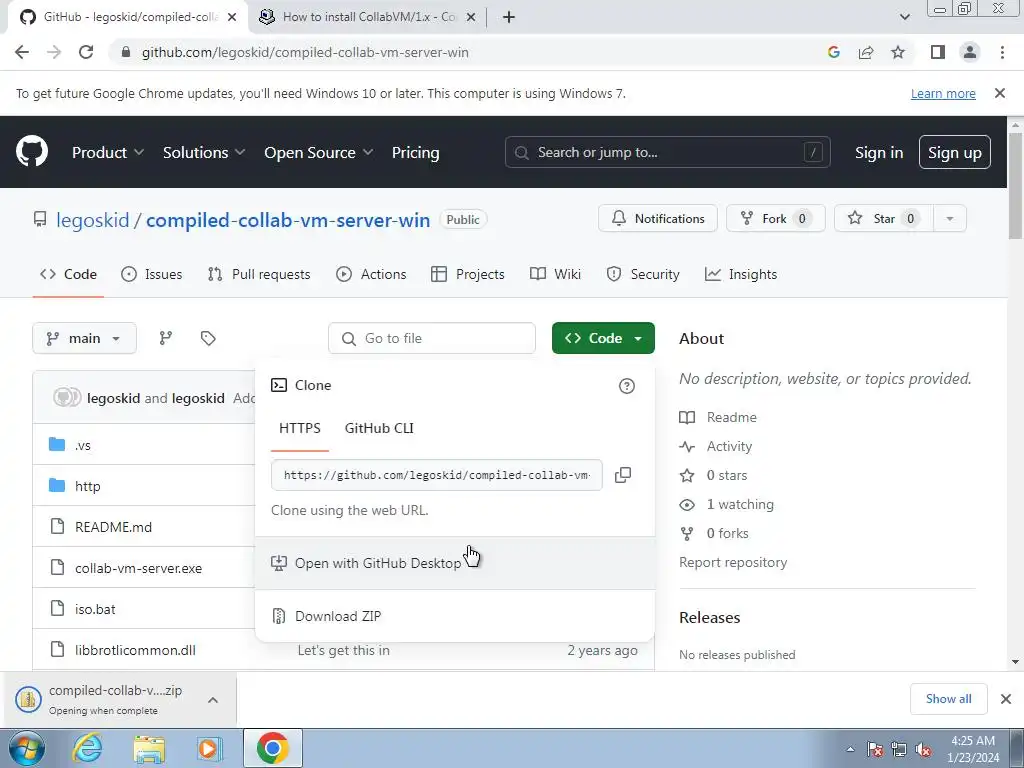This screenshot has width=1024, height=768.
Task: Focus the Go to file field
Action: (432, 338)
